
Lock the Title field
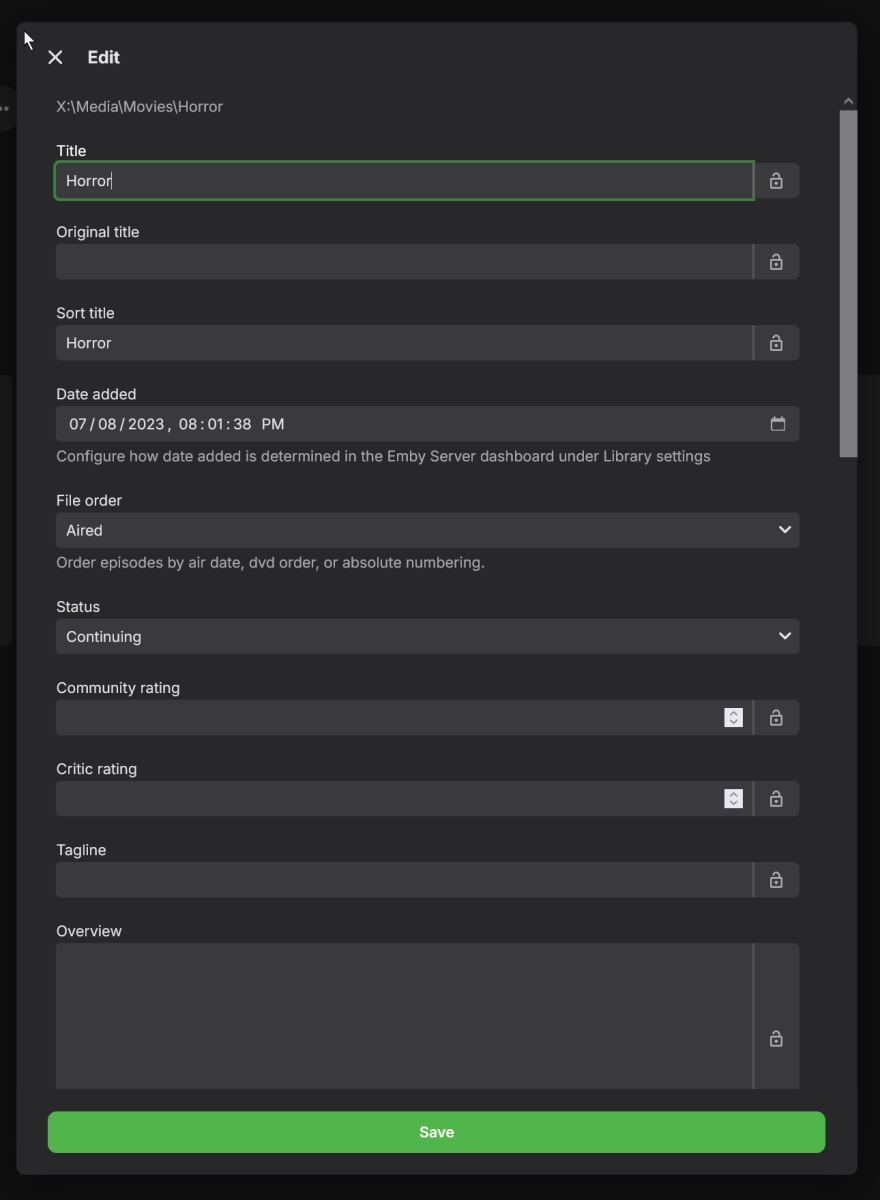point(776,181)
